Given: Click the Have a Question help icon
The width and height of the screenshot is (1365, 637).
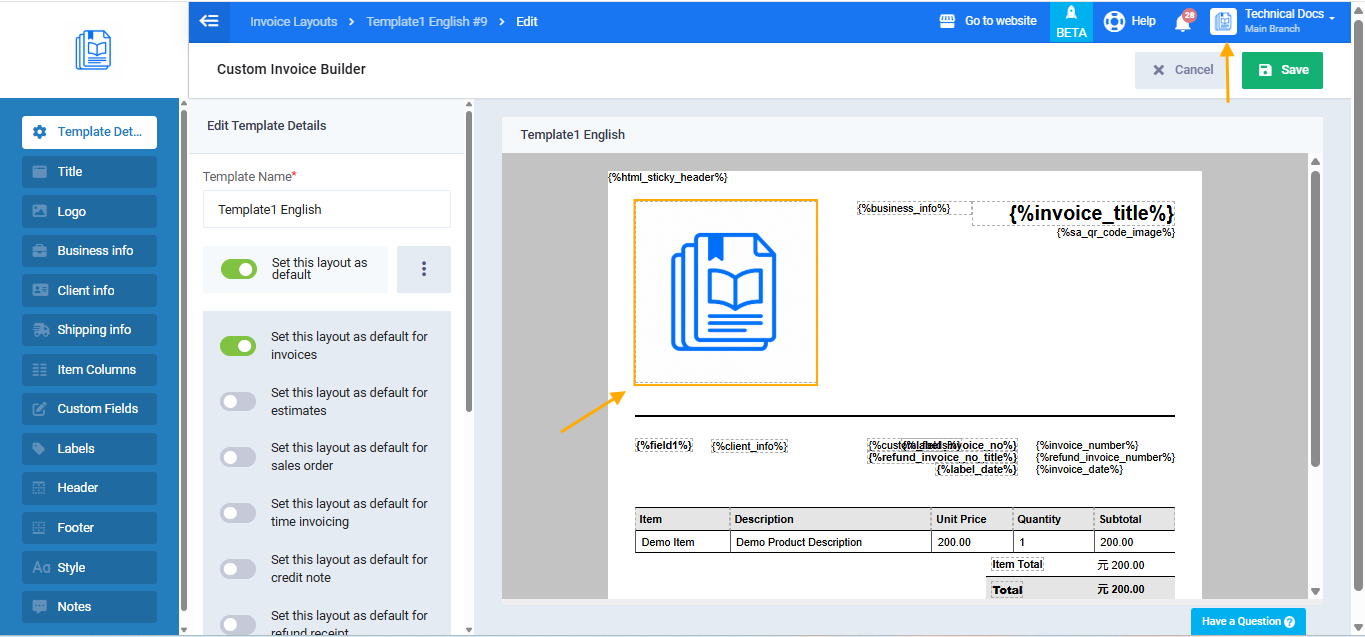Looking at the screenshot, I should pyautogui.click(x=1289, y=622).
